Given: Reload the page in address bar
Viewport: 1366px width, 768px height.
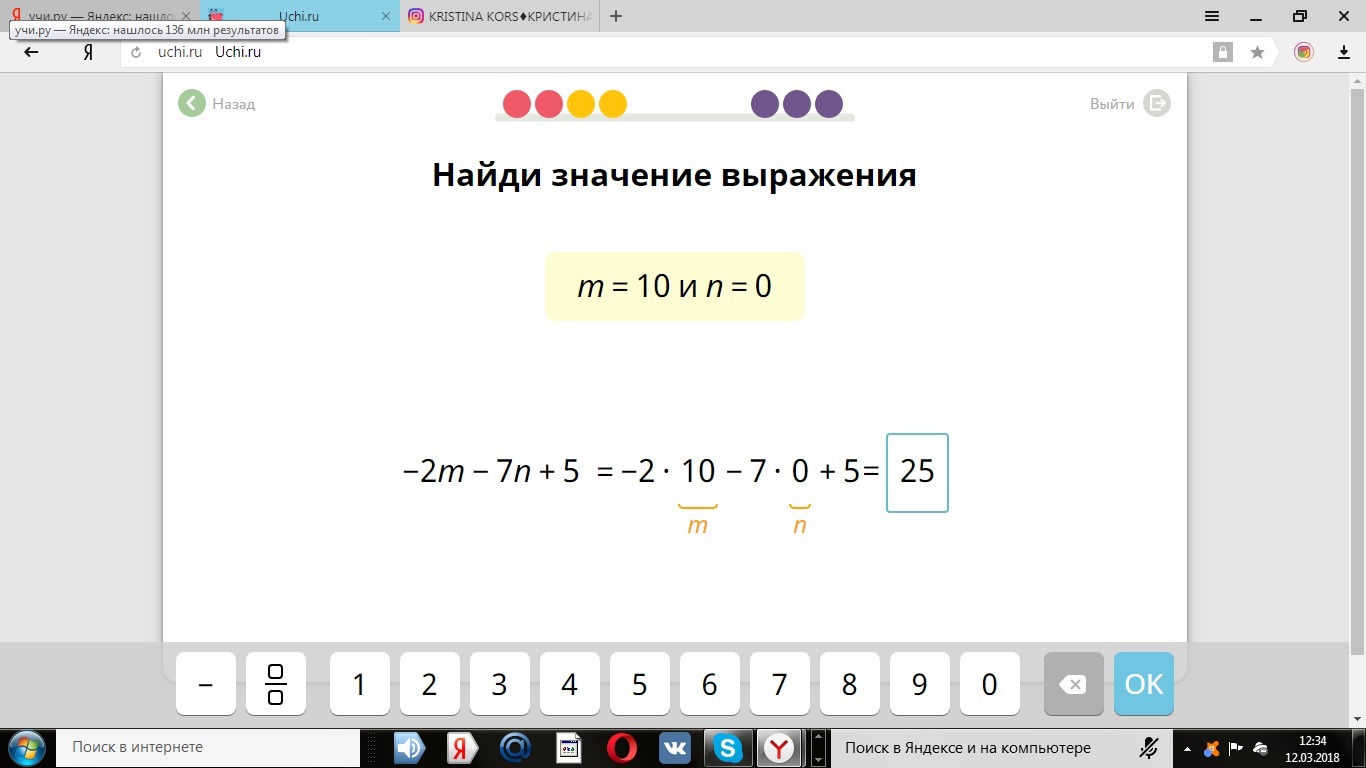Looking at the screenshot, I should pos(136,52).
